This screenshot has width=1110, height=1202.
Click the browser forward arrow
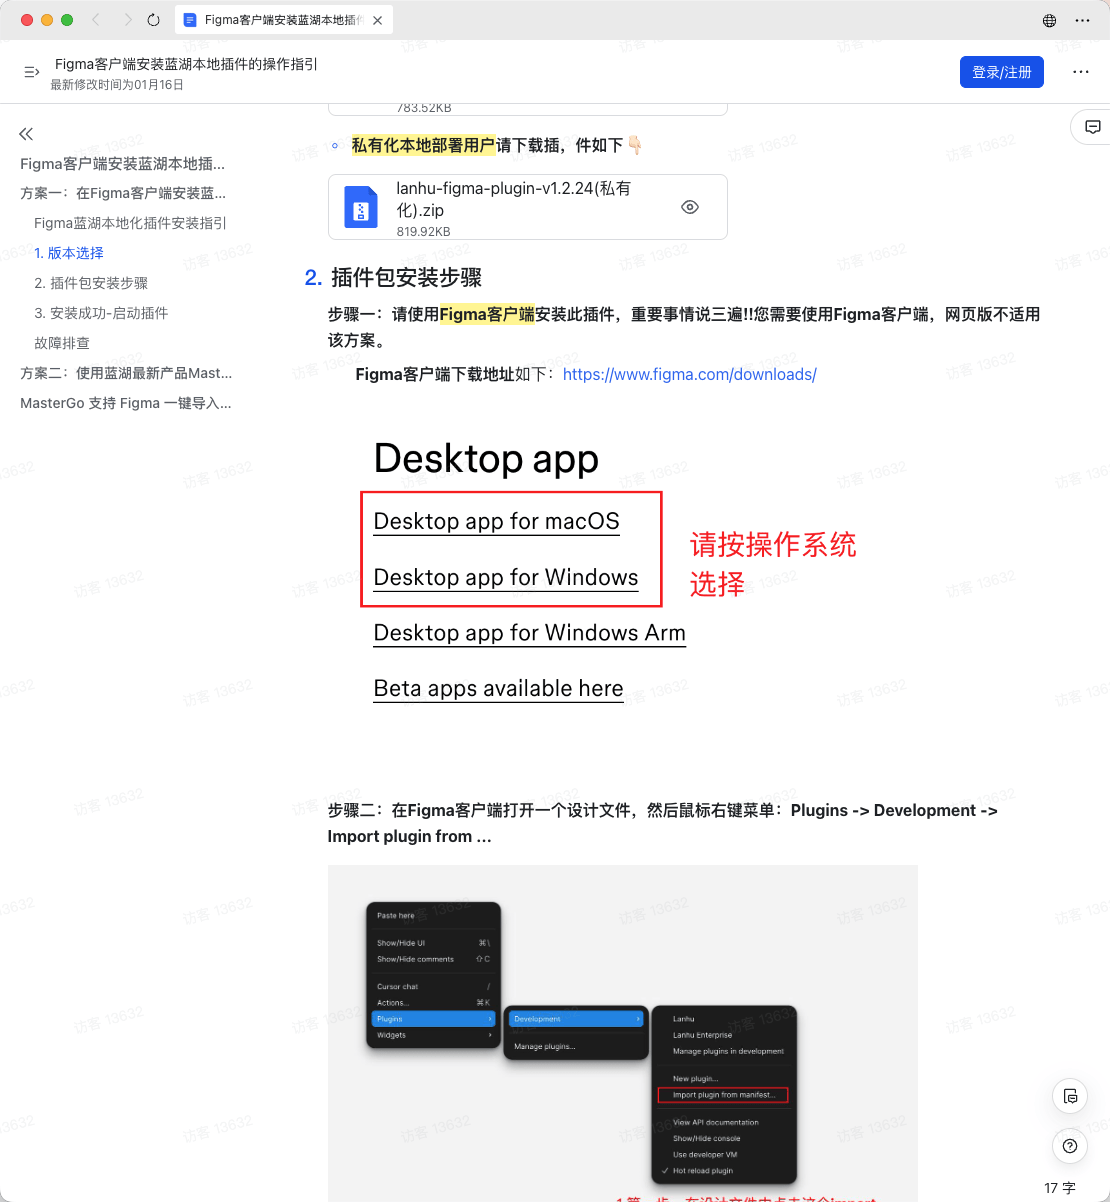[127, 20]
